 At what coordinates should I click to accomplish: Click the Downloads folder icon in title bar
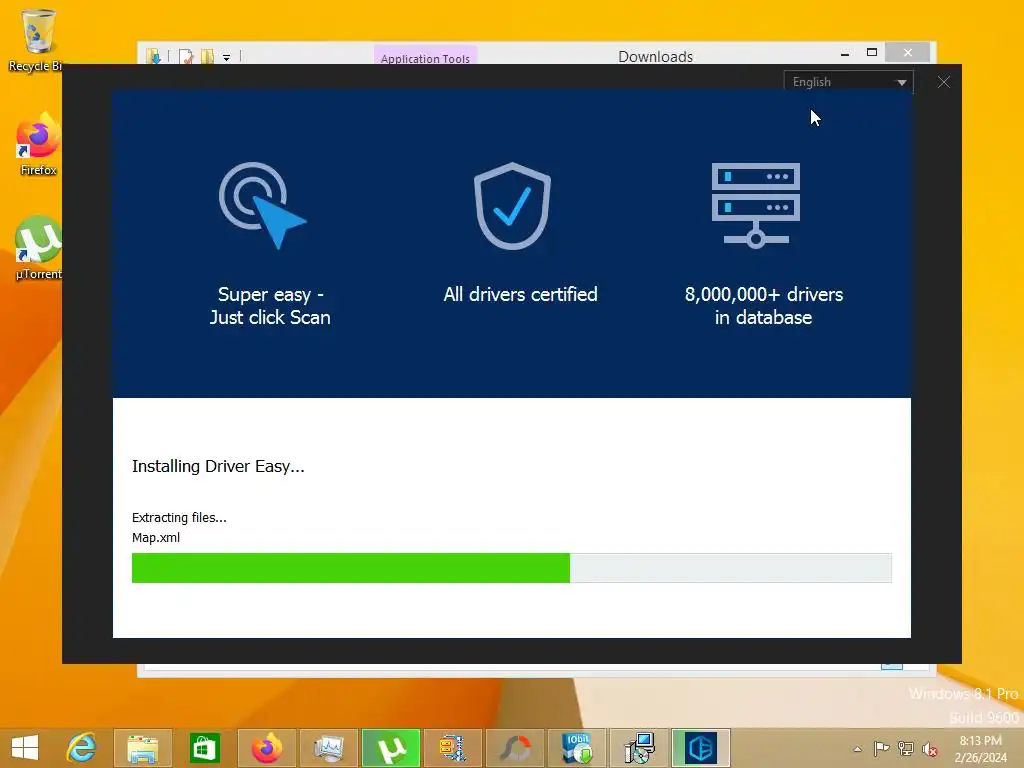point(154,56)
